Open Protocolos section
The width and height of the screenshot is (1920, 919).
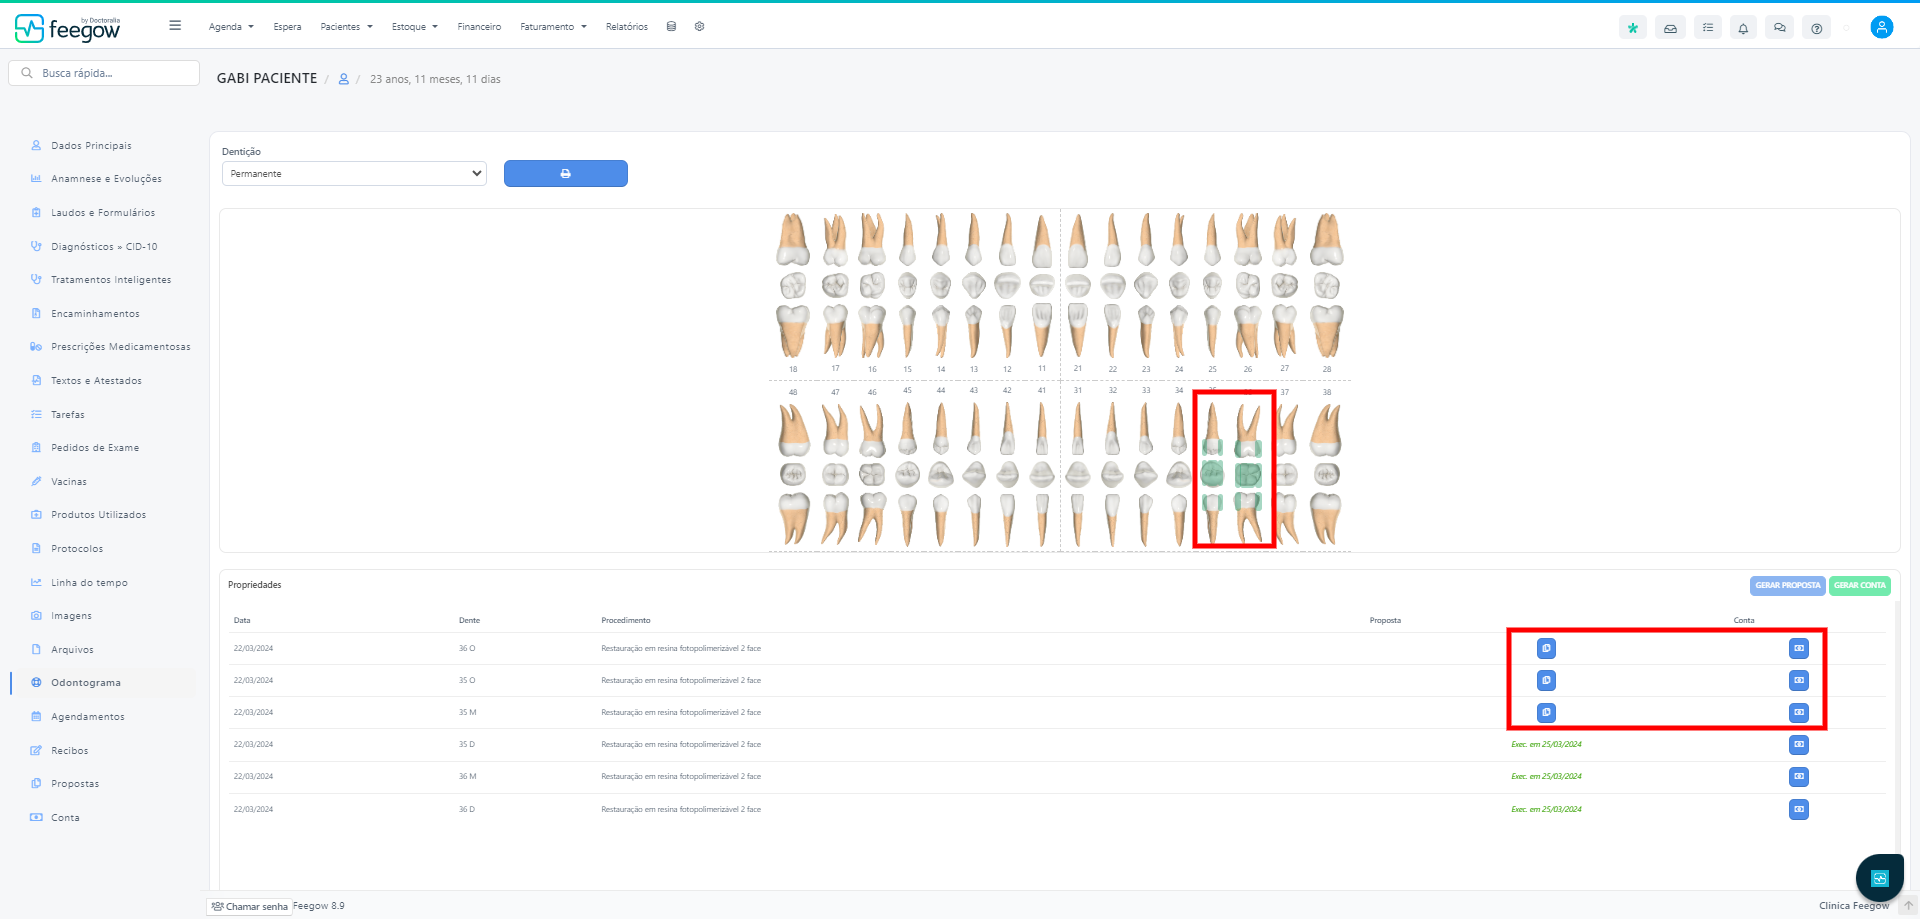click(x=77, y=549)
